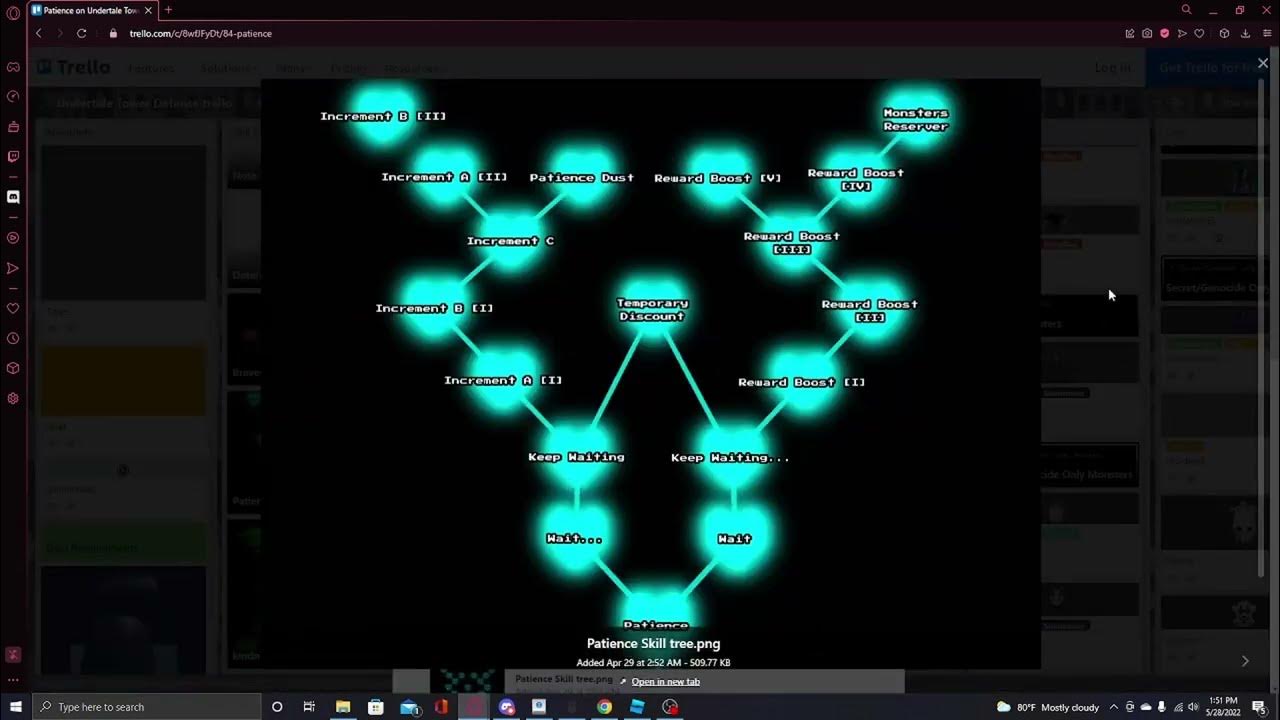
Task: Click the Patience Skill tree.png caption
Action: click(x=653, y=644)
